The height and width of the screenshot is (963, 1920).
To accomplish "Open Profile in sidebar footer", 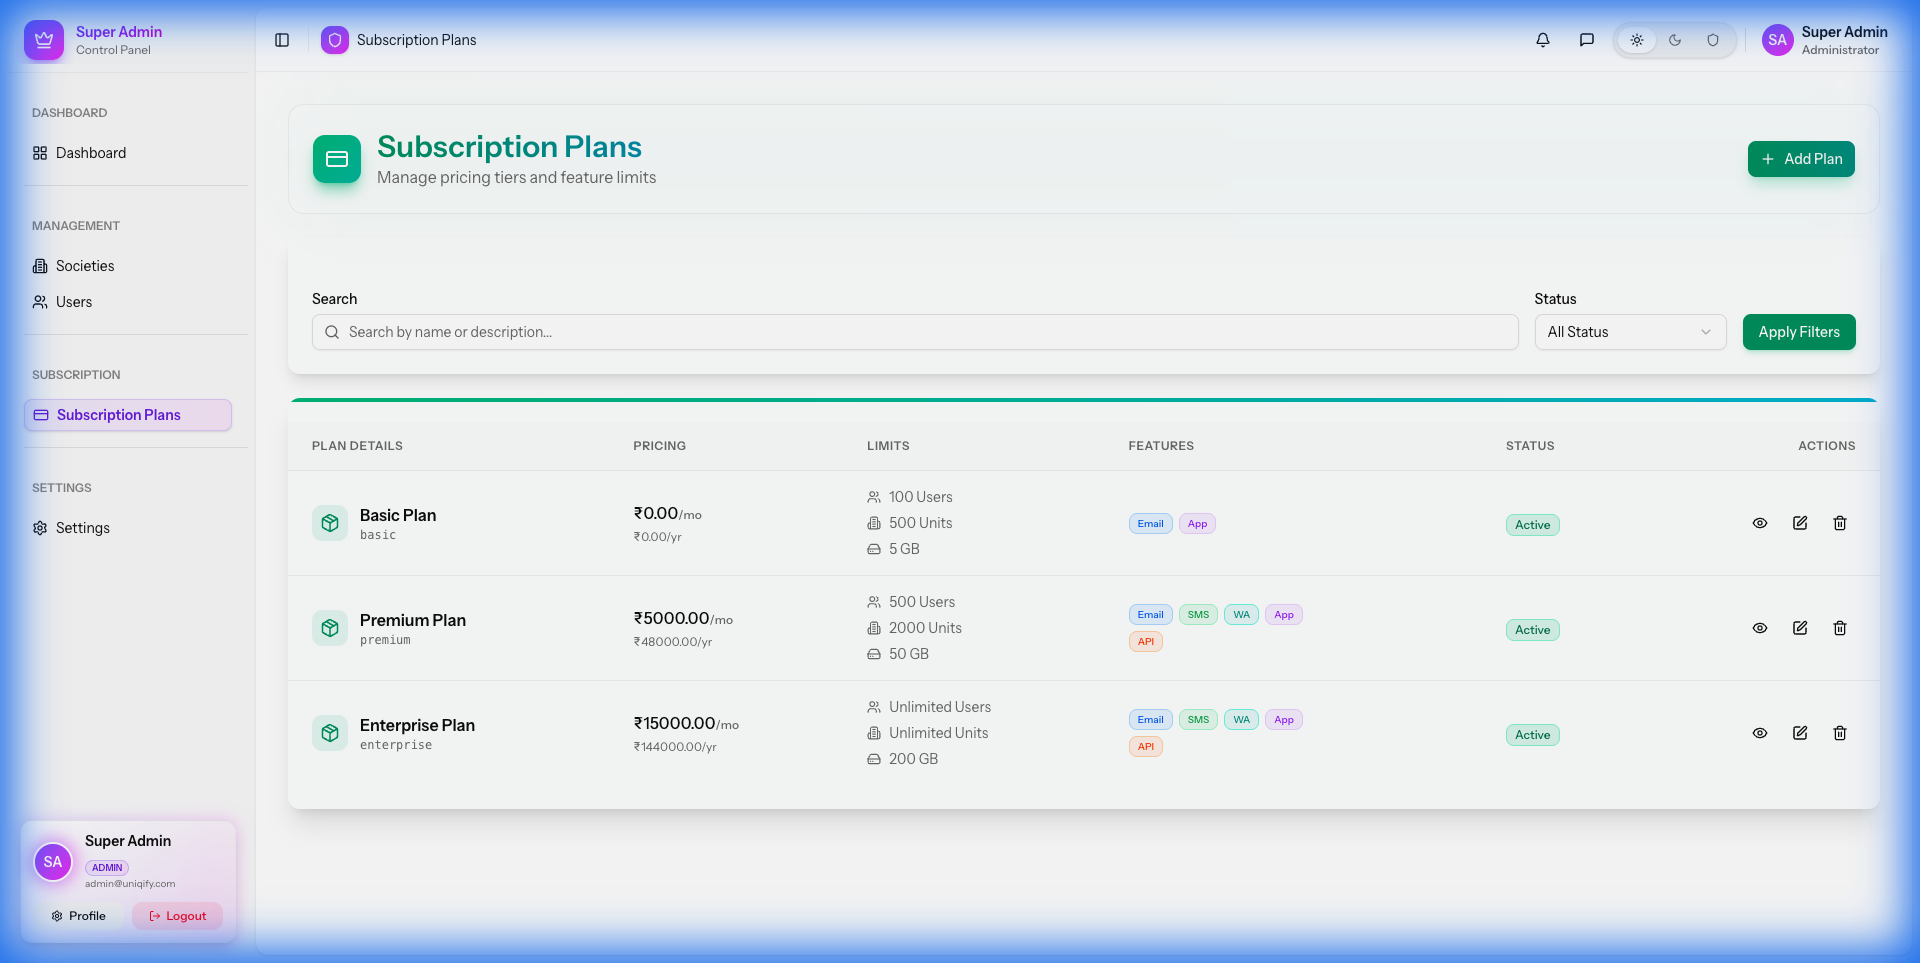I will tap(78, 916).
